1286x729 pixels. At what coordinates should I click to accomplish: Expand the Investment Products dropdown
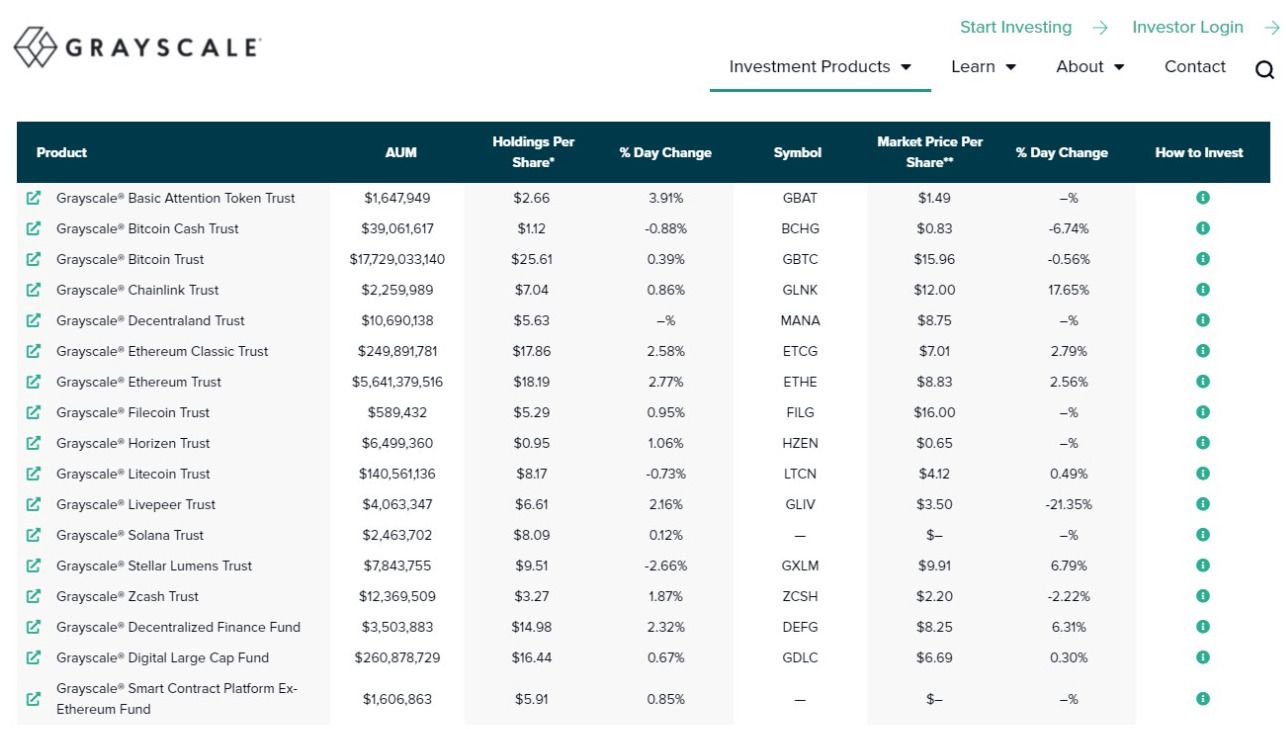(x=820, y=67)
